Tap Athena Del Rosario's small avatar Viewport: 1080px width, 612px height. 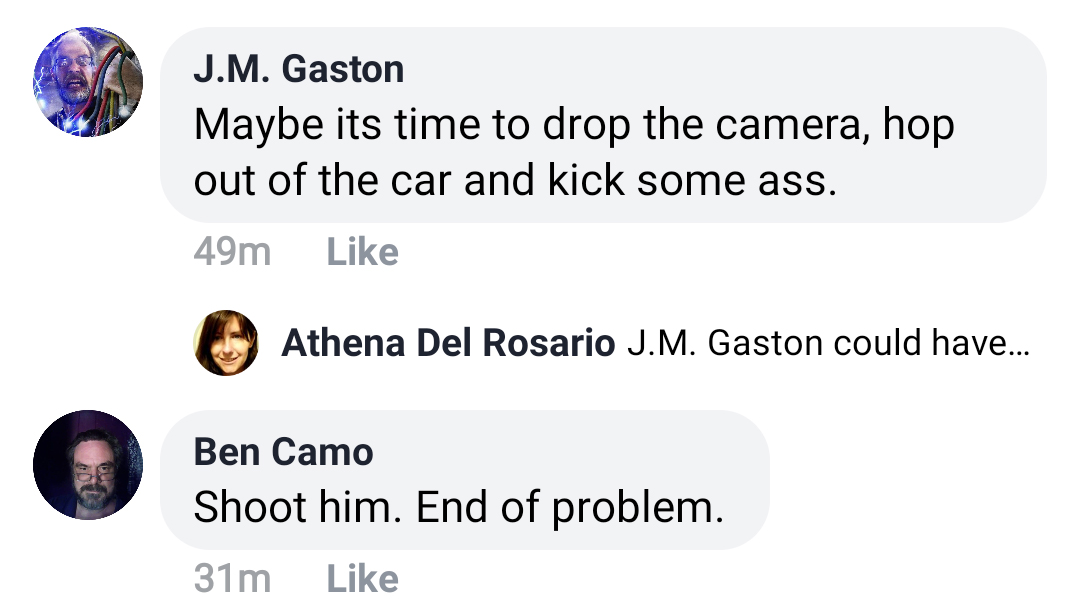pyautogui.click(x=226, y=343)
